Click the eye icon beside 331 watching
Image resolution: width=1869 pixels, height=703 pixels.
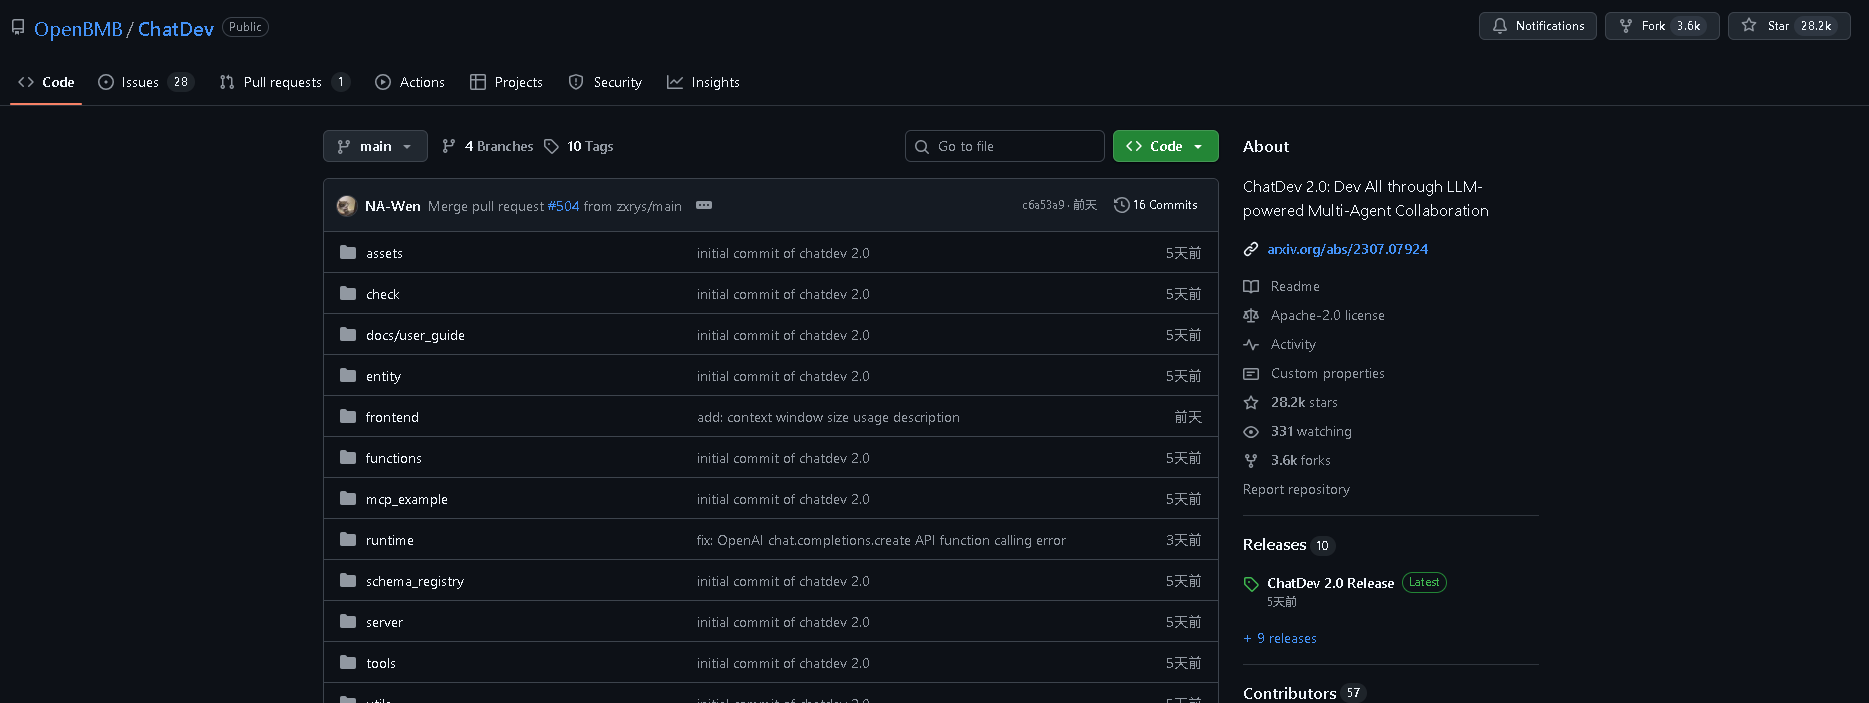click(x=1251, y=431)
